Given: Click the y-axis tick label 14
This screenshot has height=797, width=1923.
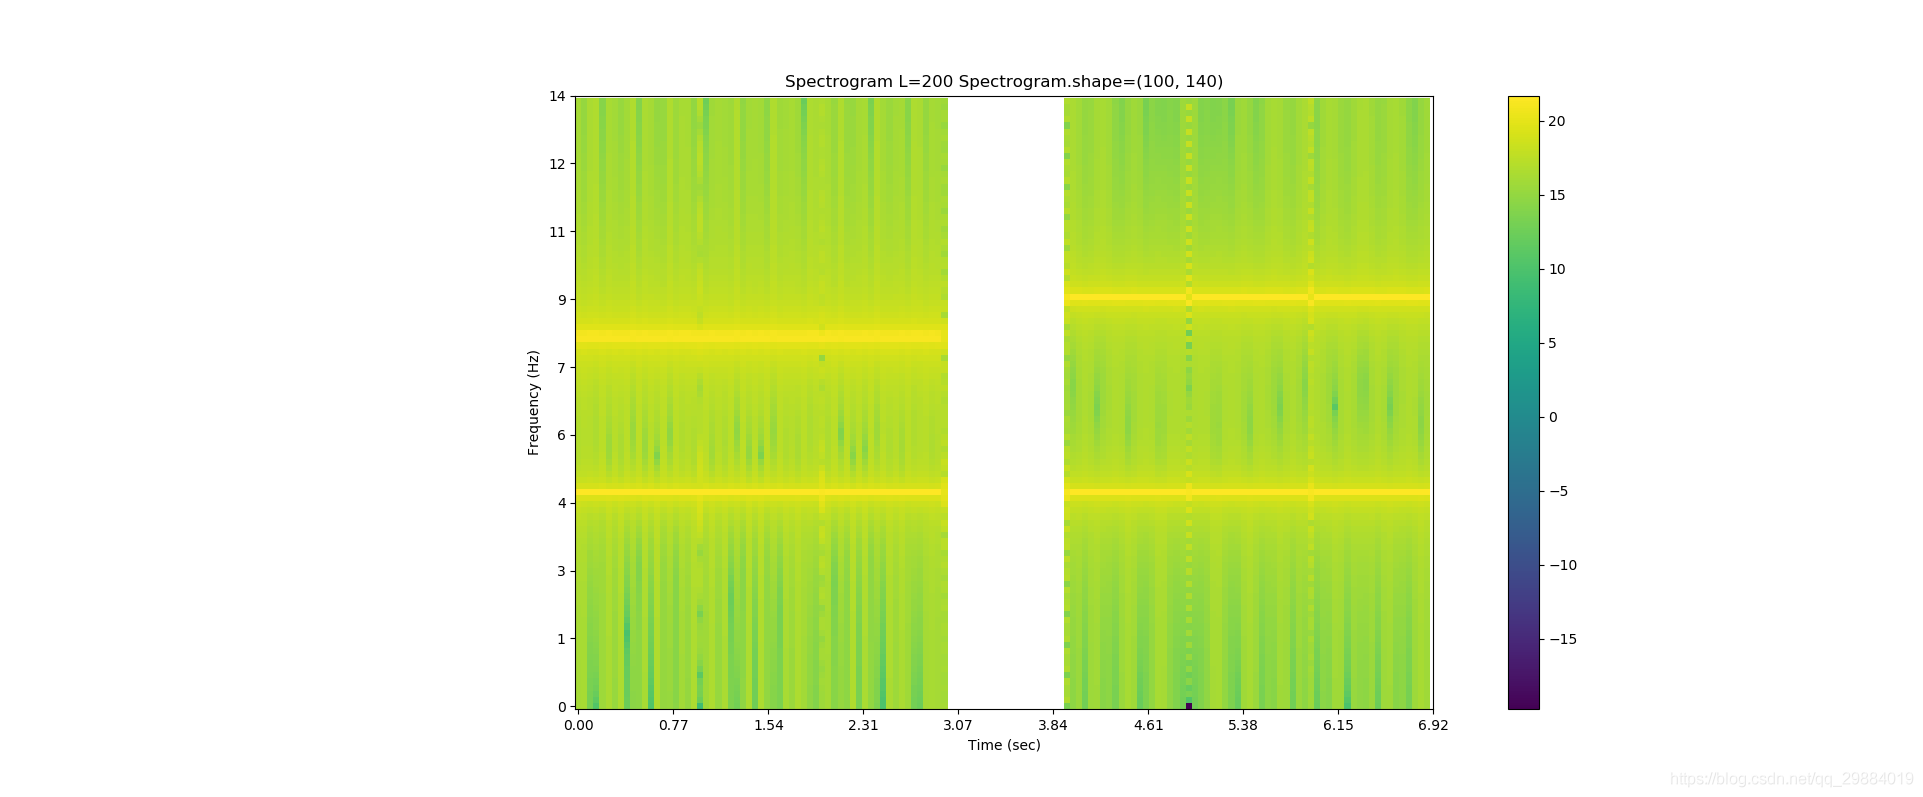Looking at the screenshot, I should point(557,96).
